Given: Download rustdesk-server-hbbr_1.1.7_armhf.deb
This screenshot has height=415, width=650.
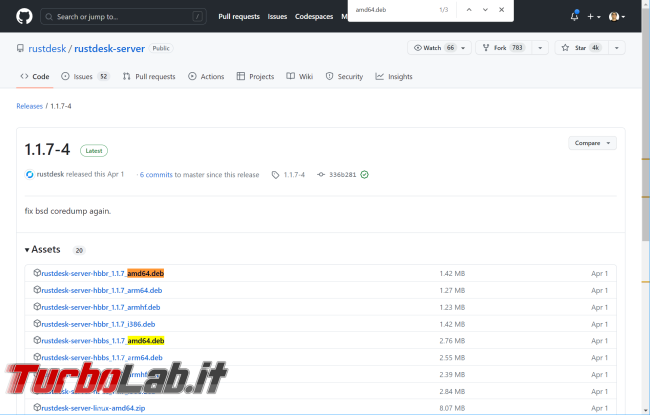Looking at the screenshot, I should (101, 307).
